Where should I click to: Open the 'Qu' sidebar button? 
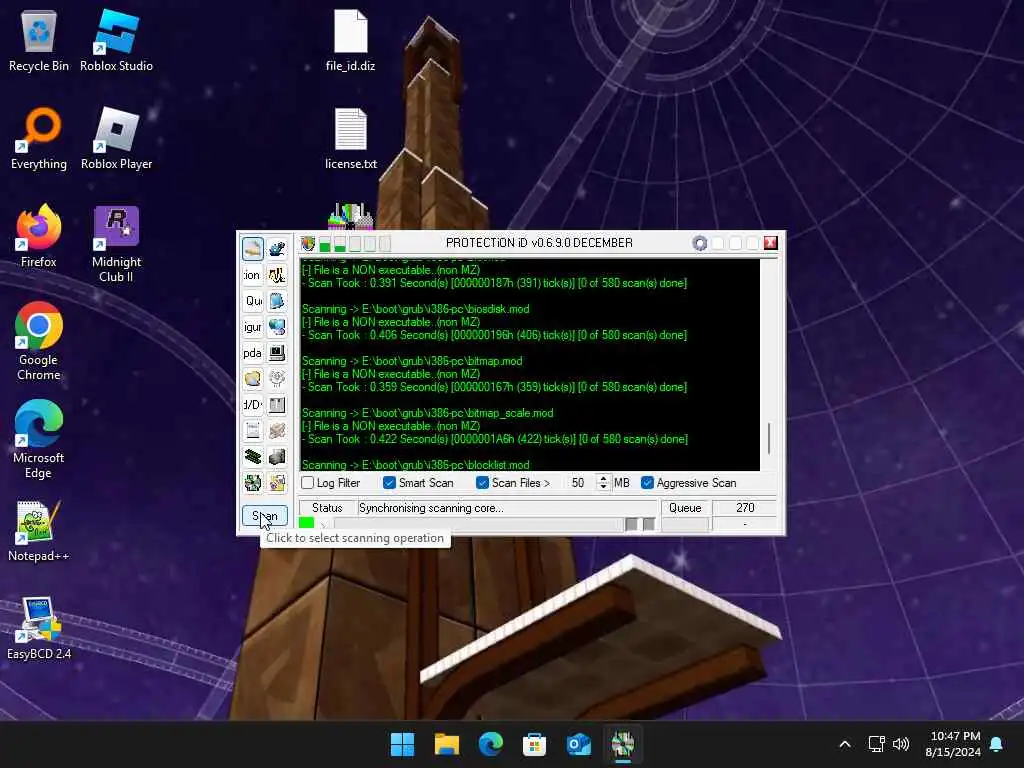253,301
